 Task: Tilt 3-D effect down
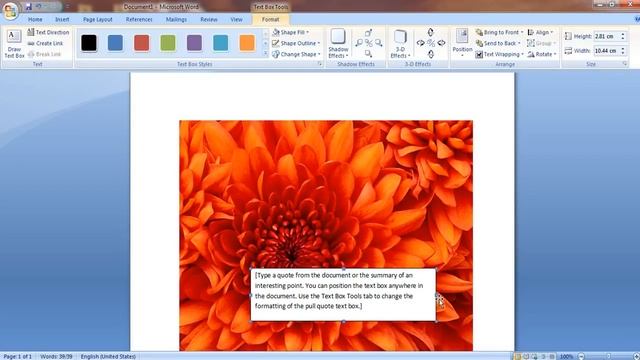click(431, 54)
